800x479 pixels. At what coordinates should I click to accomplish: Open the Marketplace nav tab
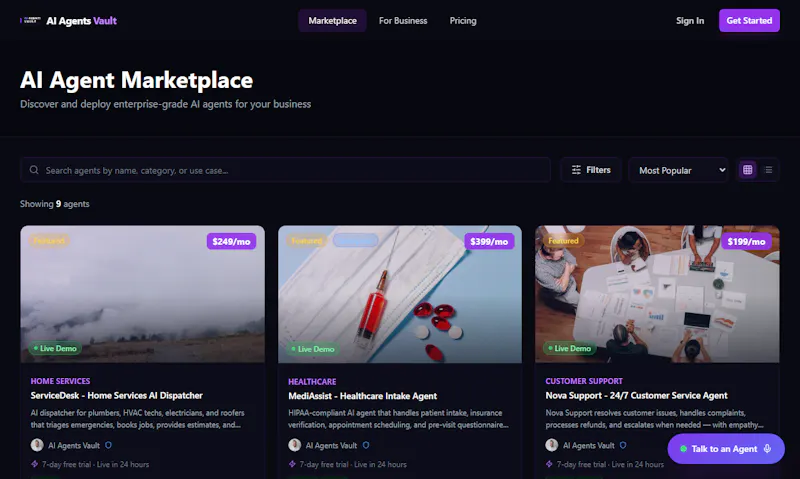332,21
